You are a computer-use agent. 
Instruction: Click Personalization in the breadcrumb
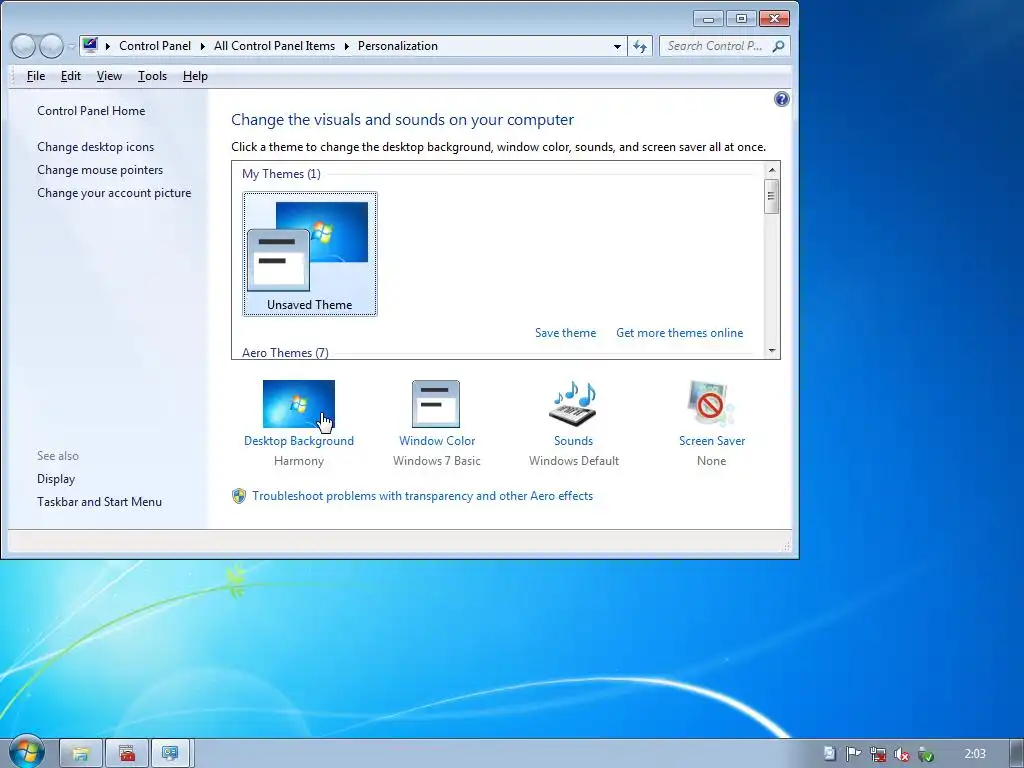pos(398,46)
